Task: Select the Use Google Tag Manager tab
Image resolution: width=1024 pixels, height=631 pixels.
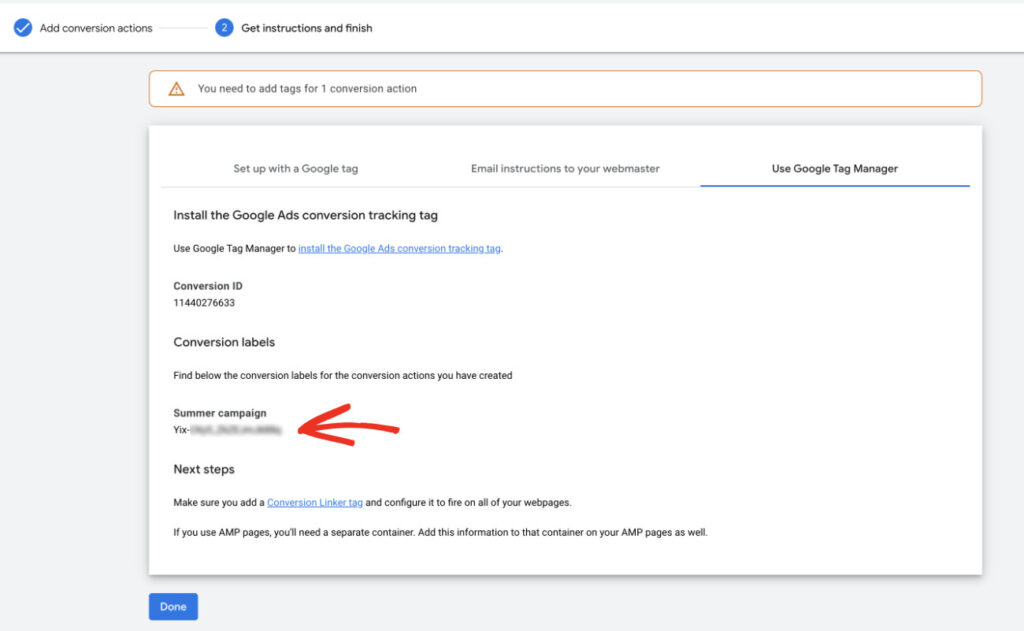Action: point(835,169)
